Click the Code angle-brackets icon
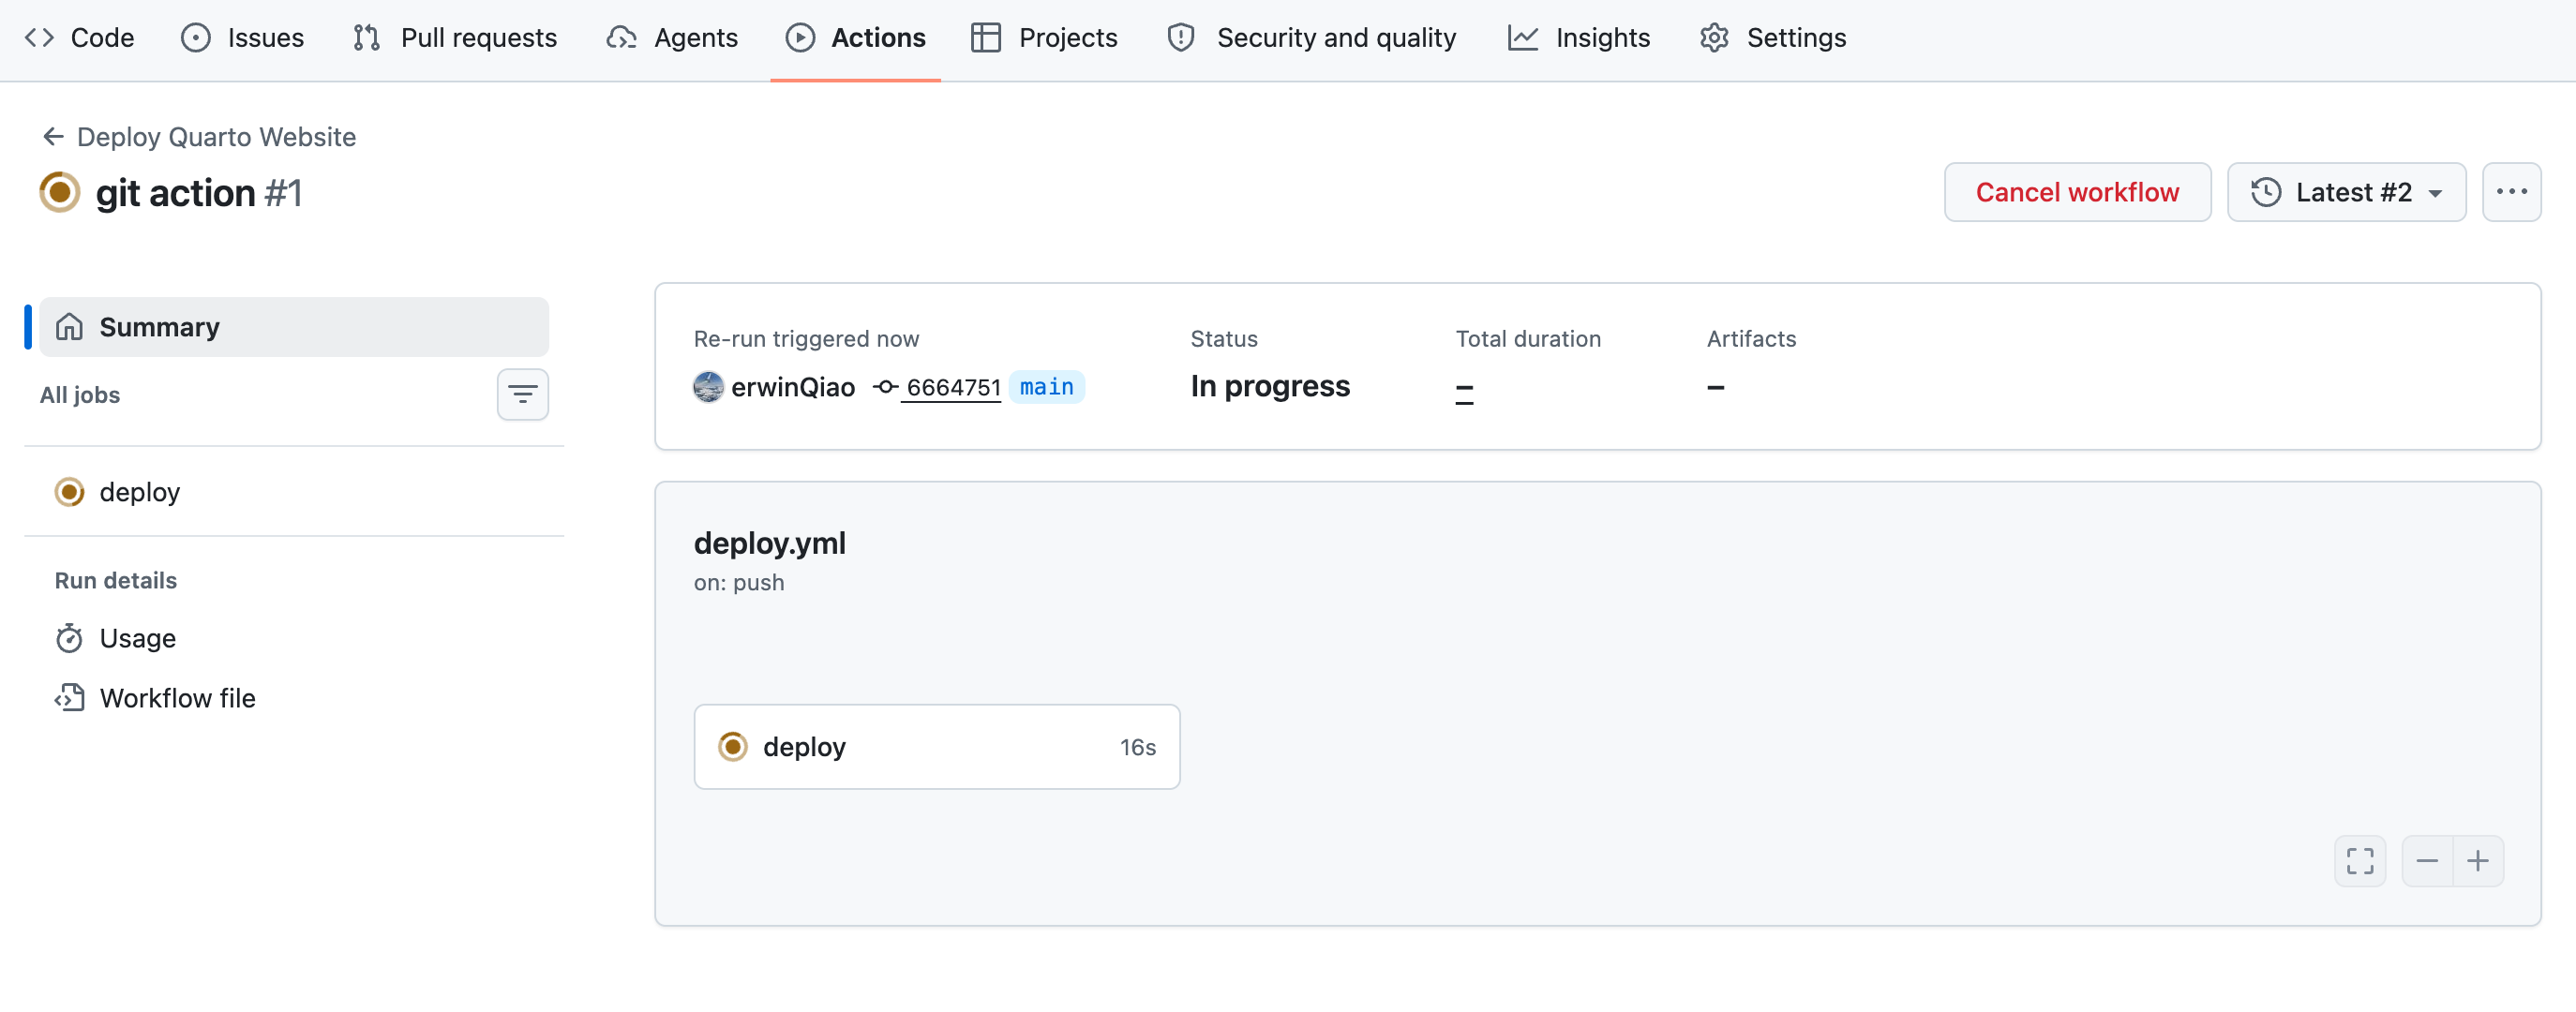Viewport: 2576px width, 1012px height. (39, 38)
